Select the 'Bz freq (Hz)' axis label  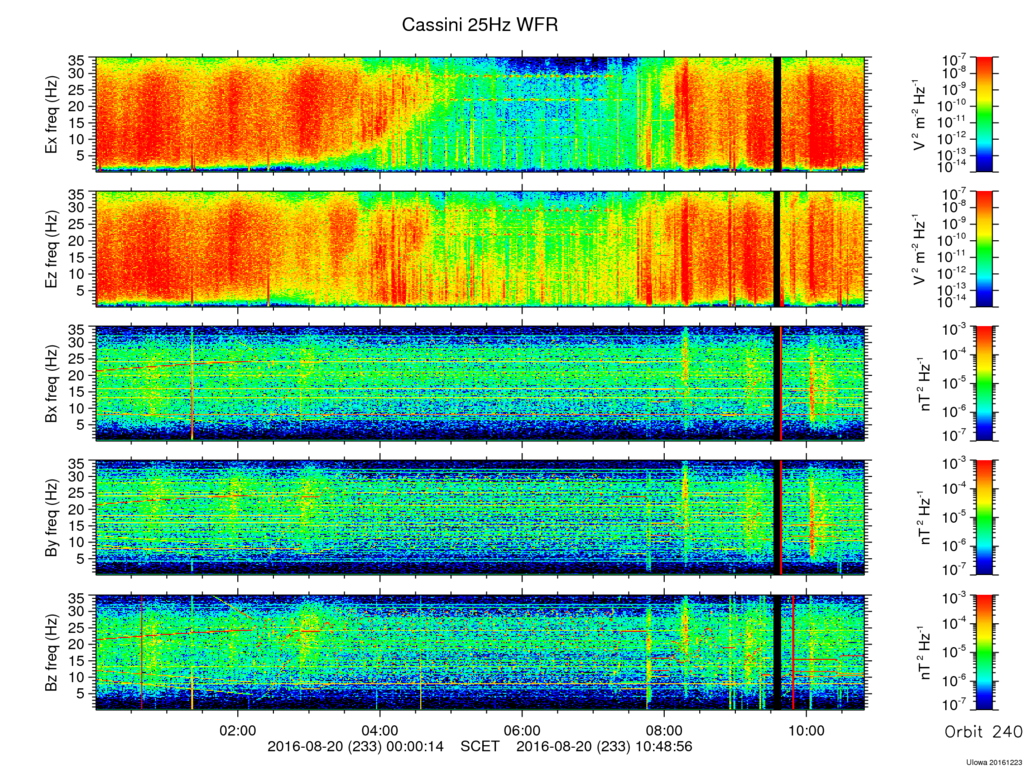coord(52,651)
